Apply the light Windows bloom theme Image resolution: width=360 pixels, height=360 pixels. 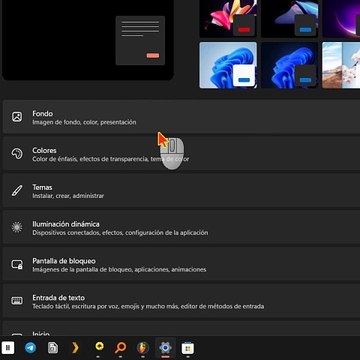[228, 65]
